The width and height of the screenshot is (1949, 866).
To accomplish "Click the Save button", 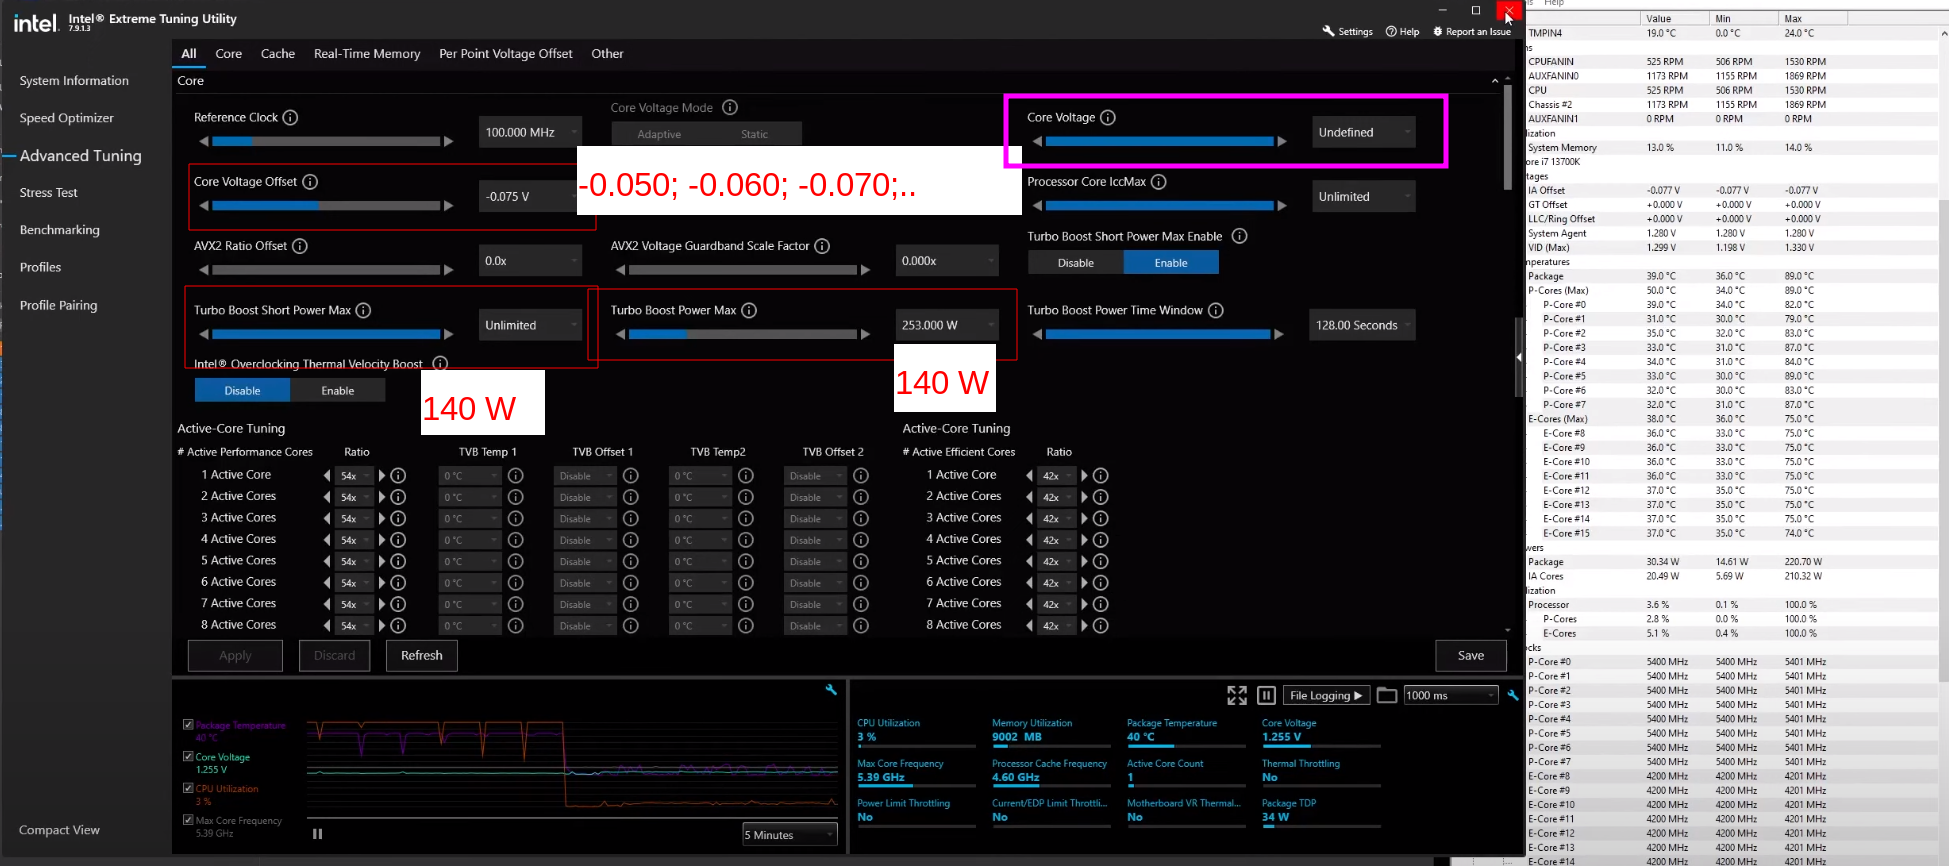I will click(x=1471, y=655).
